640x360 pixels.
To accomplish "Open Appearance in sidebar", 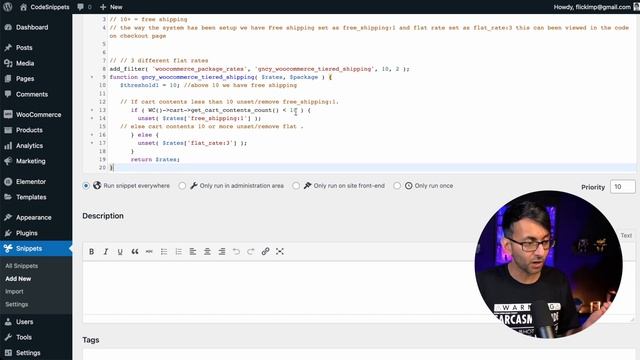I will (33, 218).
